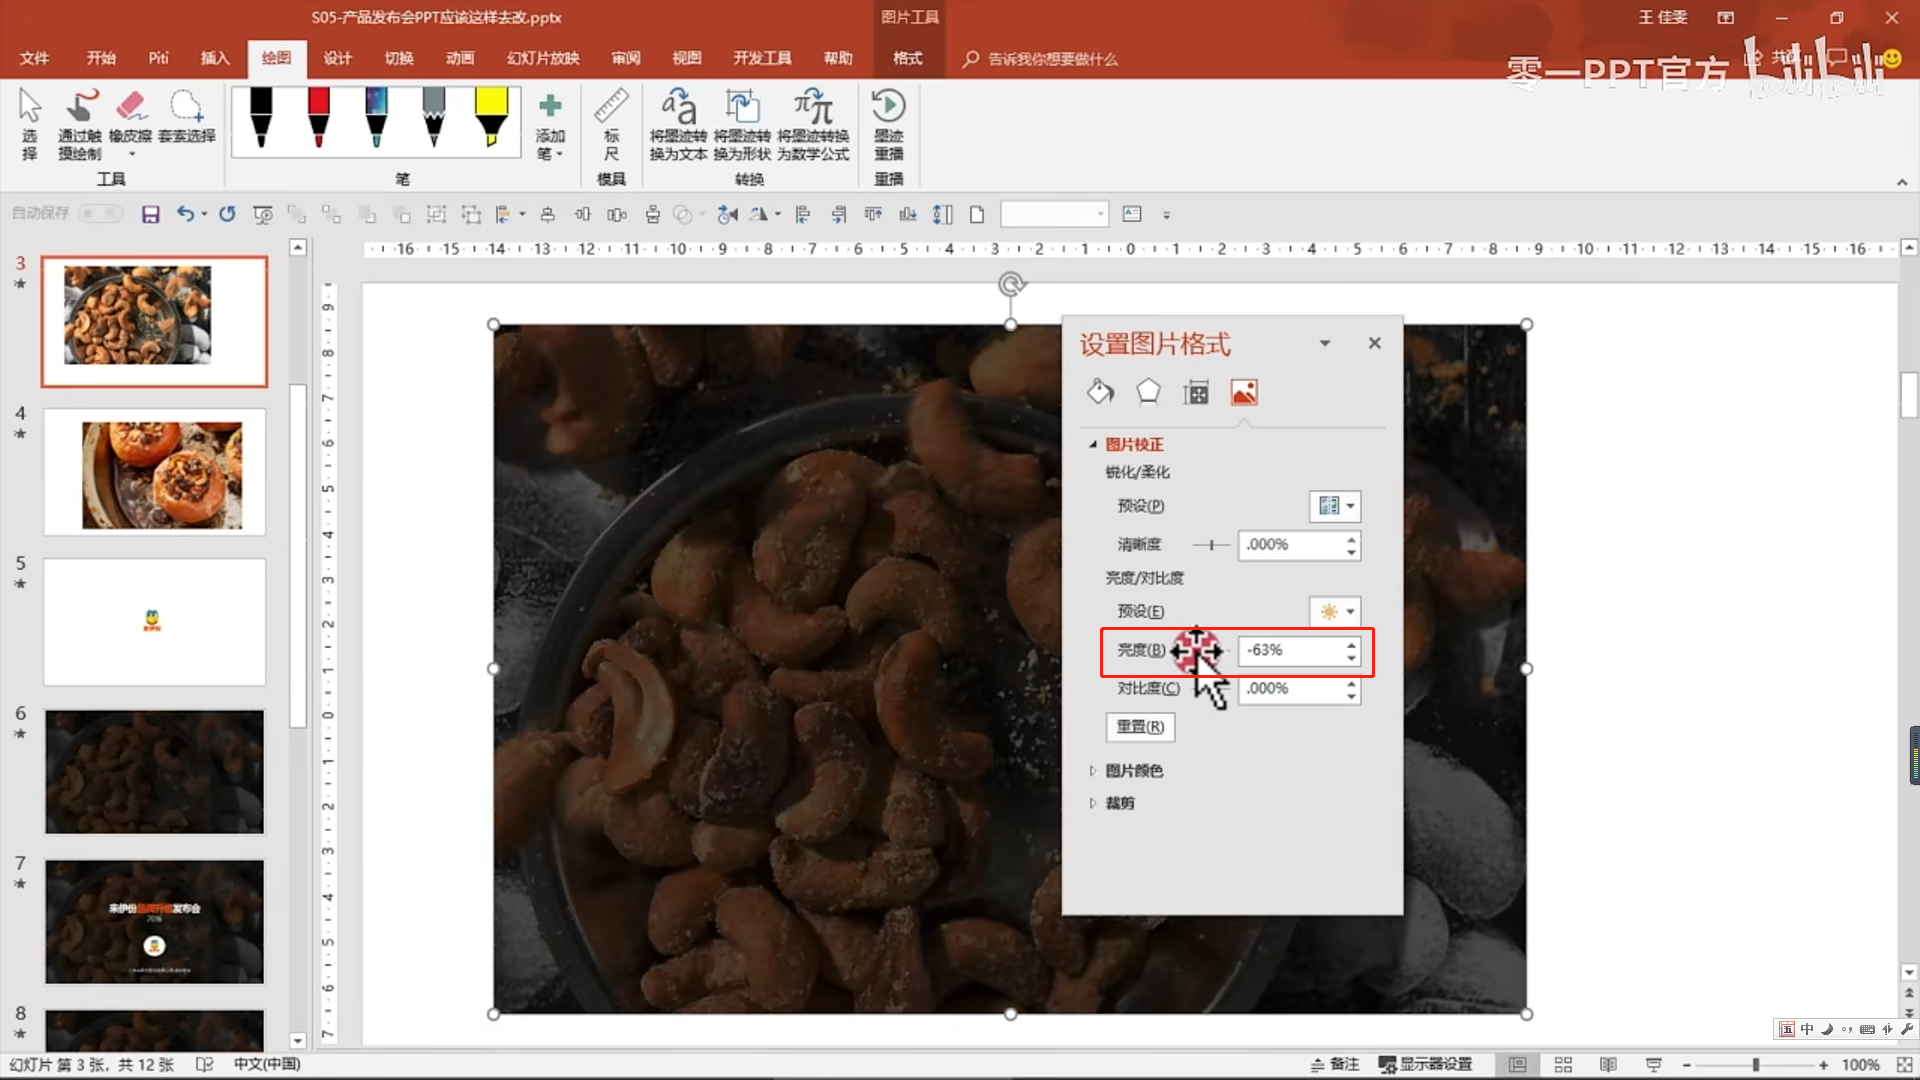The height and width of the screenshot is (1080, 1920).
Task: Open the quick toolbar font combo box
Action: (x=1055, y=214)
